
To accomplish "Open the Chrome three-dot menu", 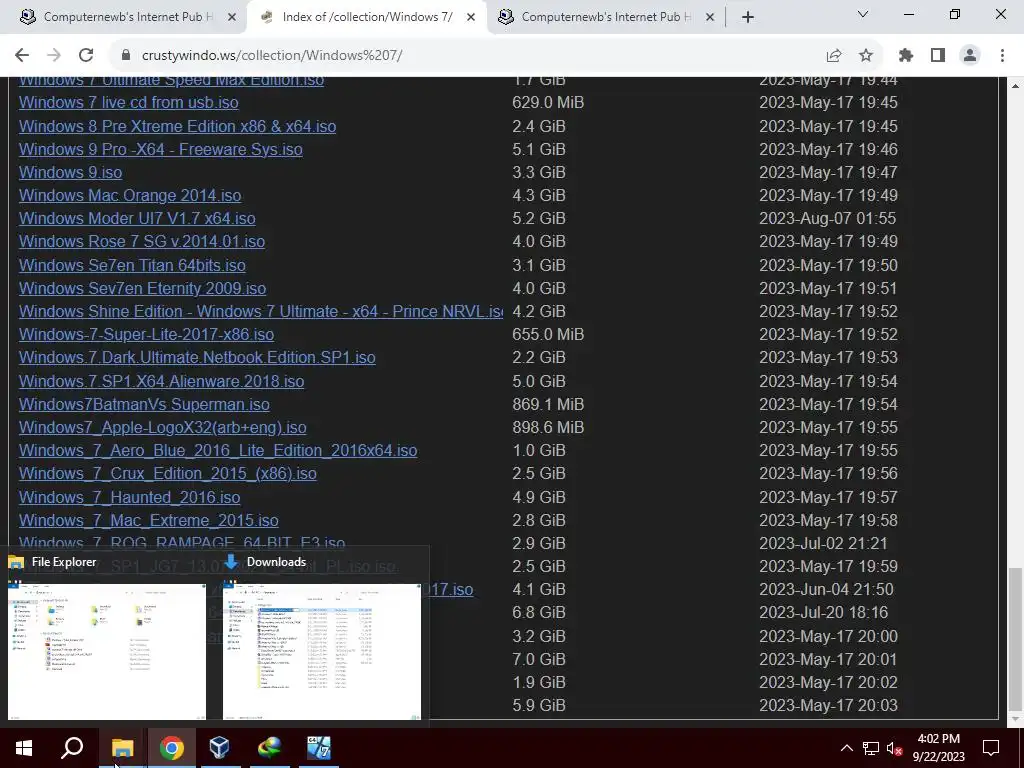I will tap(1002, 56).
